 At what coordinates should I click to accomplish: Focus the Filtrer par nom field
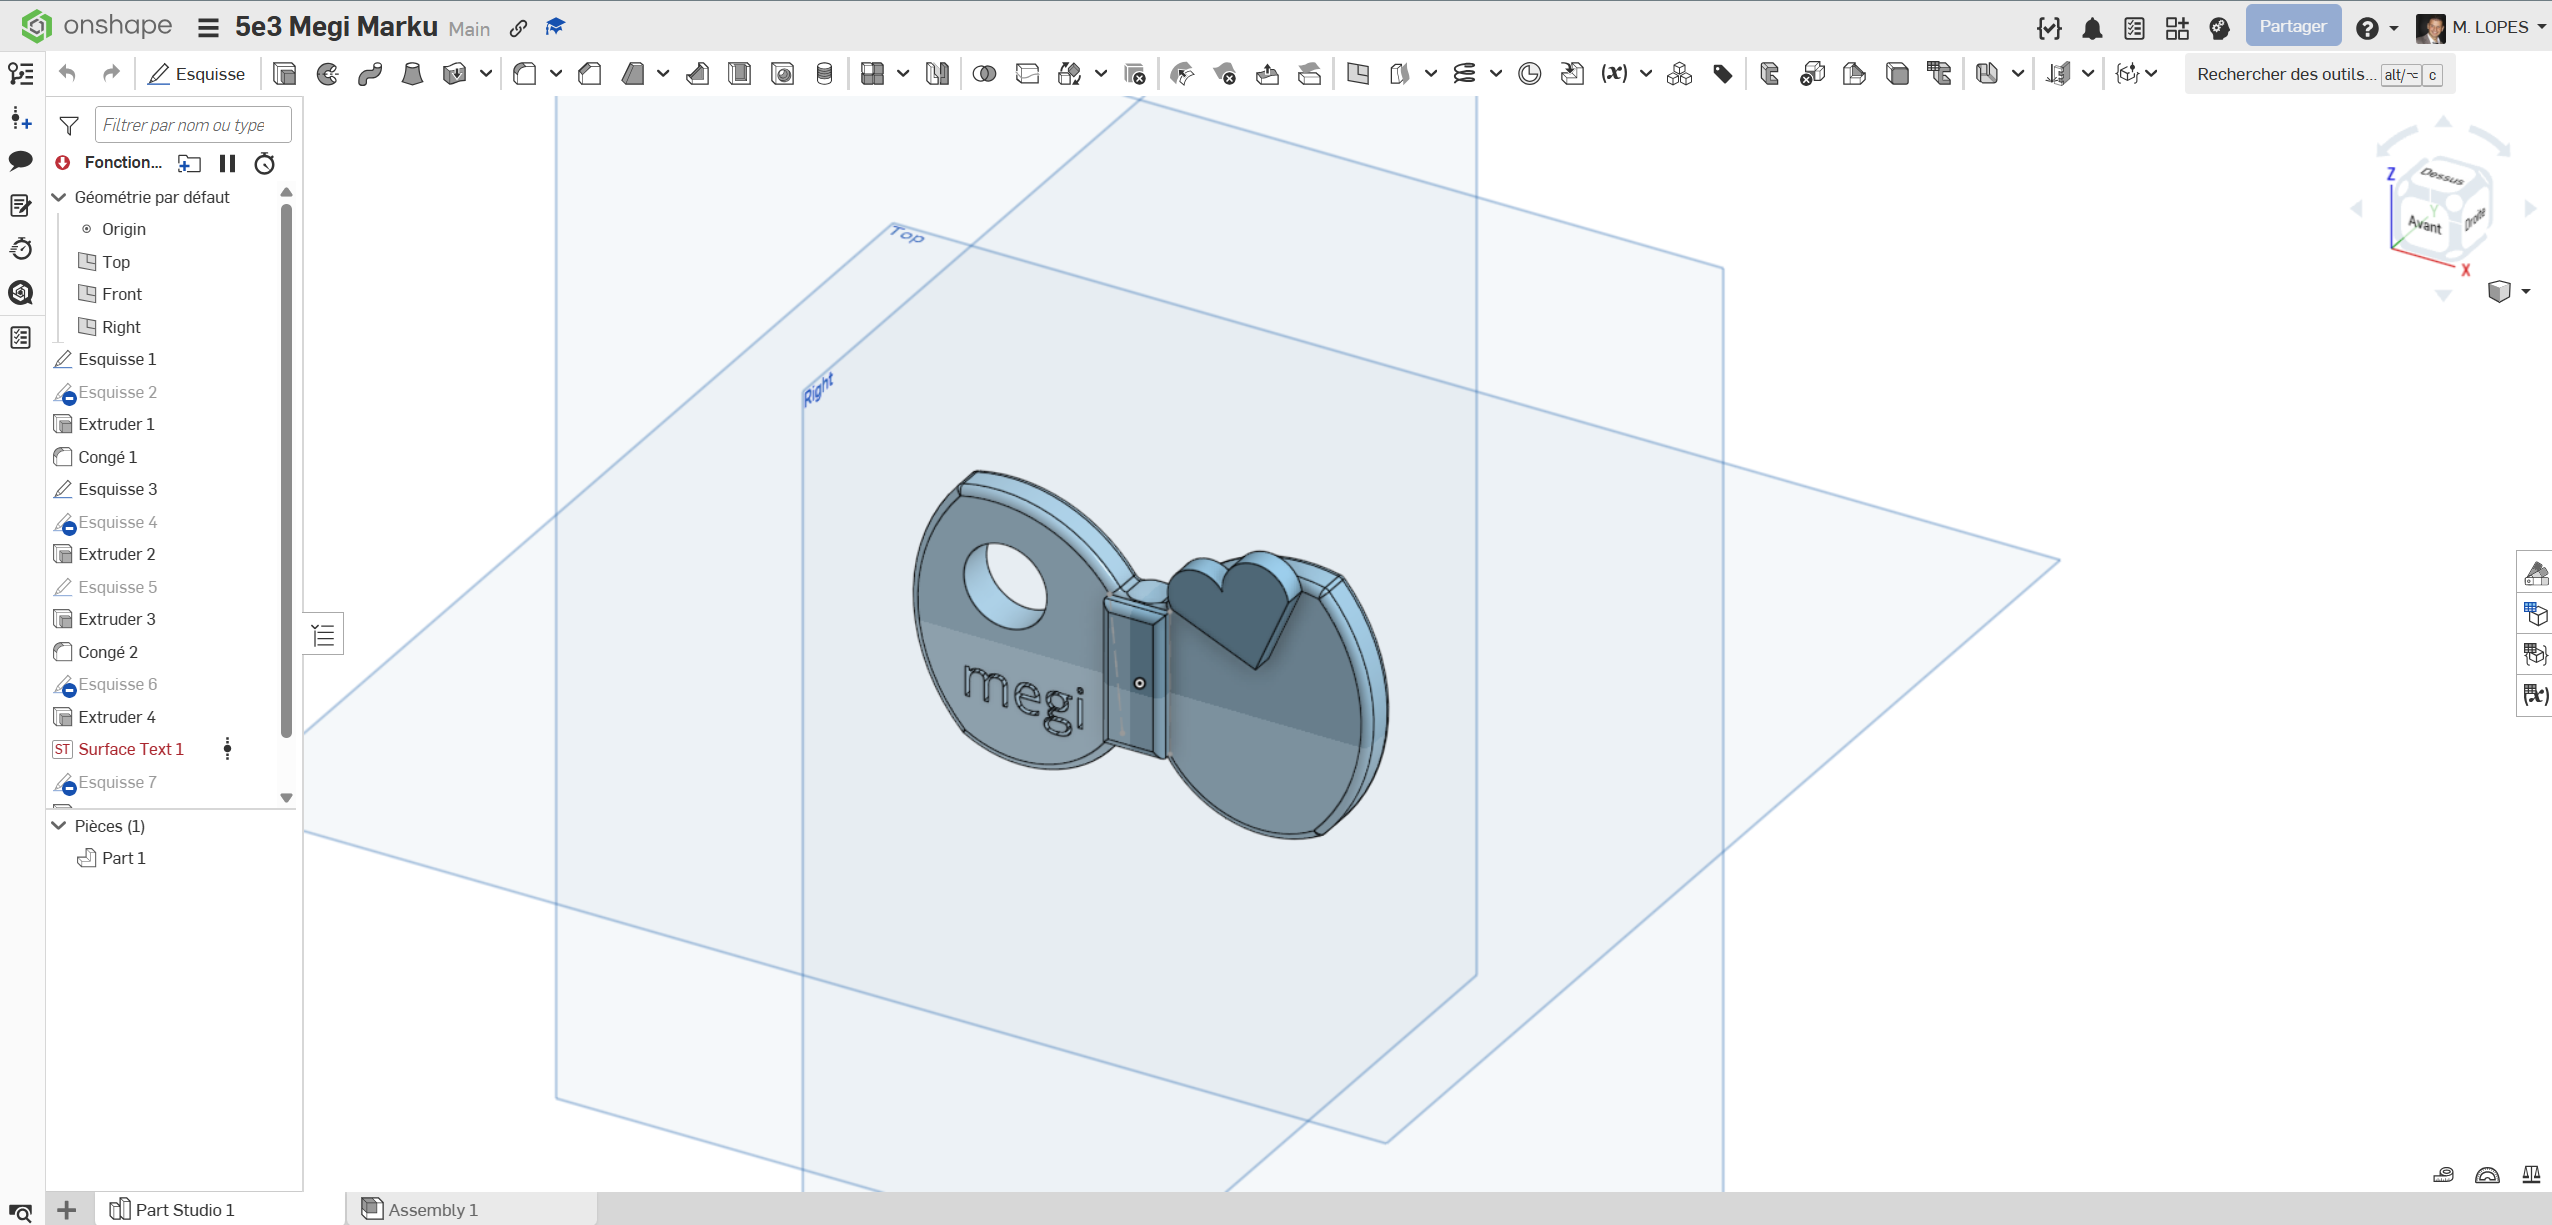point(192,125)
